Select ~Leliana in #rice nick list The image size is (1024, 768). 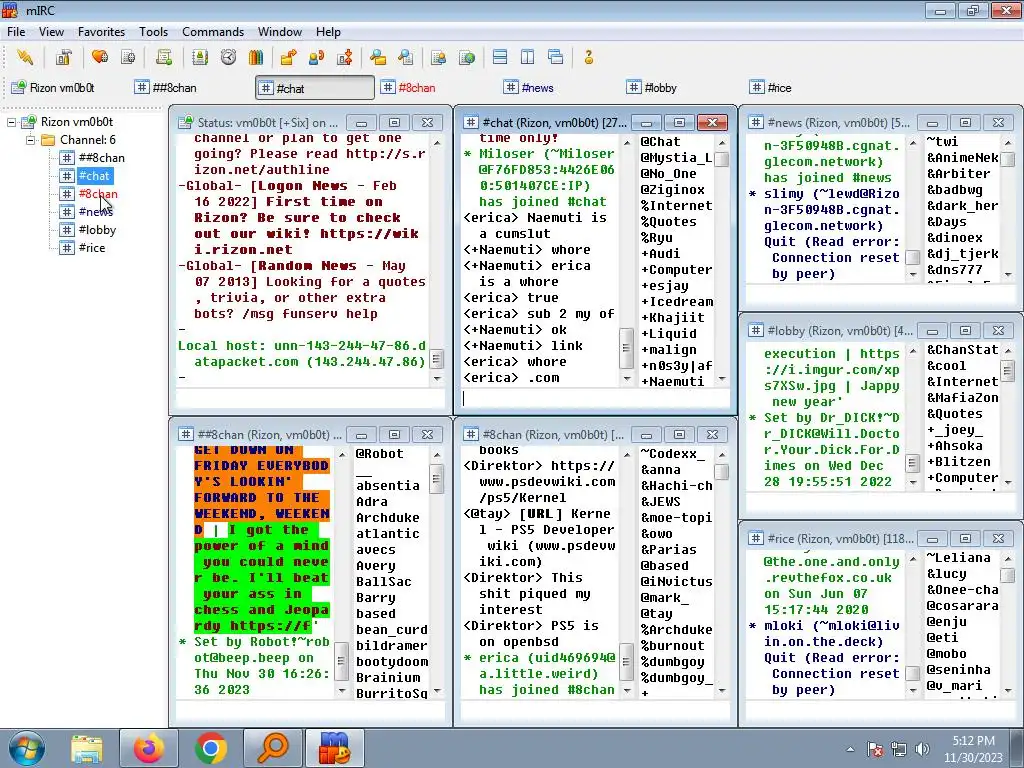pos(958,558)
